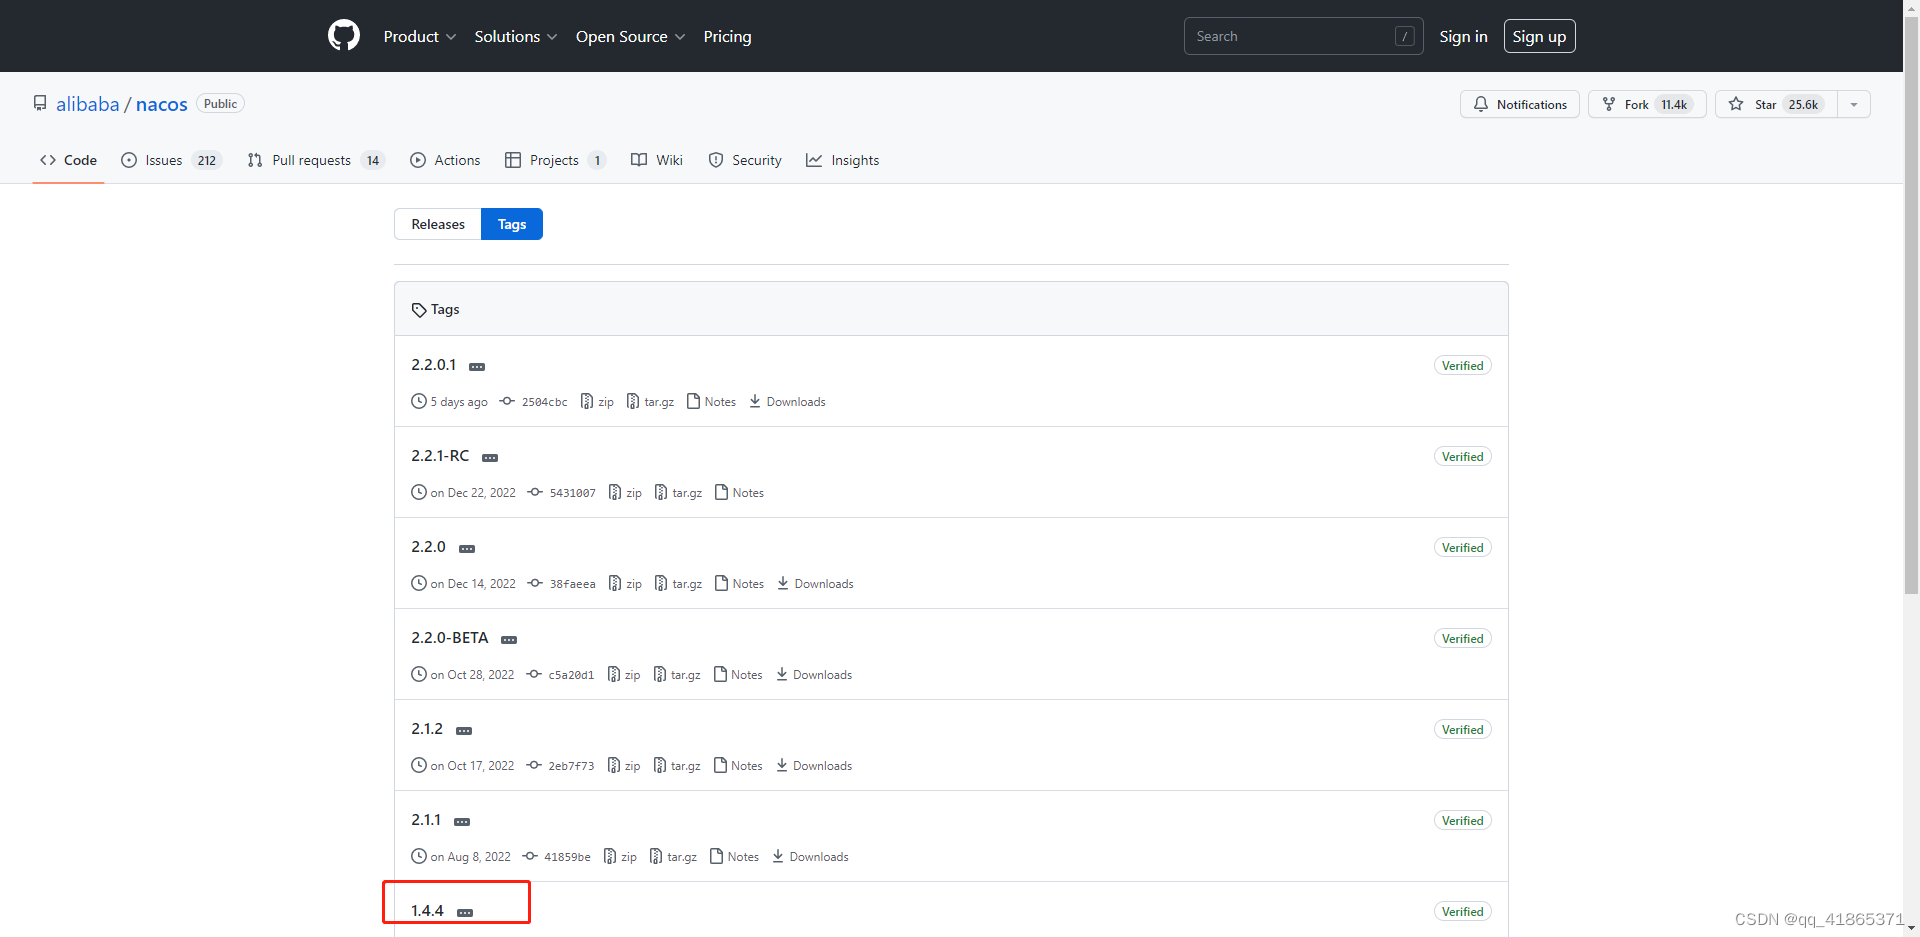This screenshot has height=937, width=1920.
Task: Download tar.gz for tag 2.2.0-BETA
Action: pos(677,675)
